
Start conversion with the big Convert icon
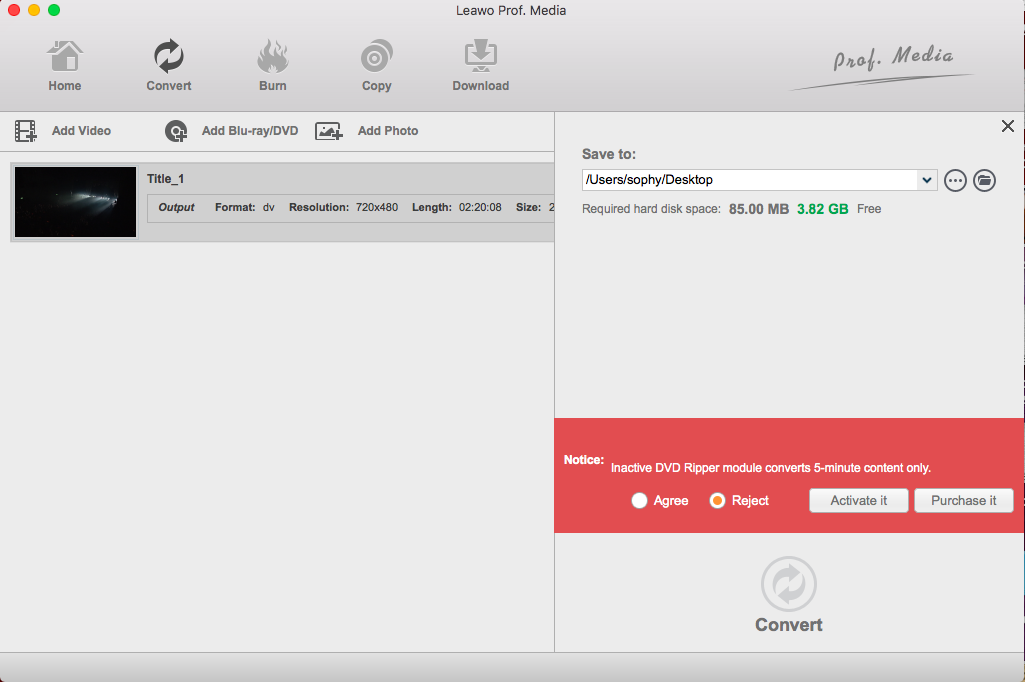pos(788,584)
